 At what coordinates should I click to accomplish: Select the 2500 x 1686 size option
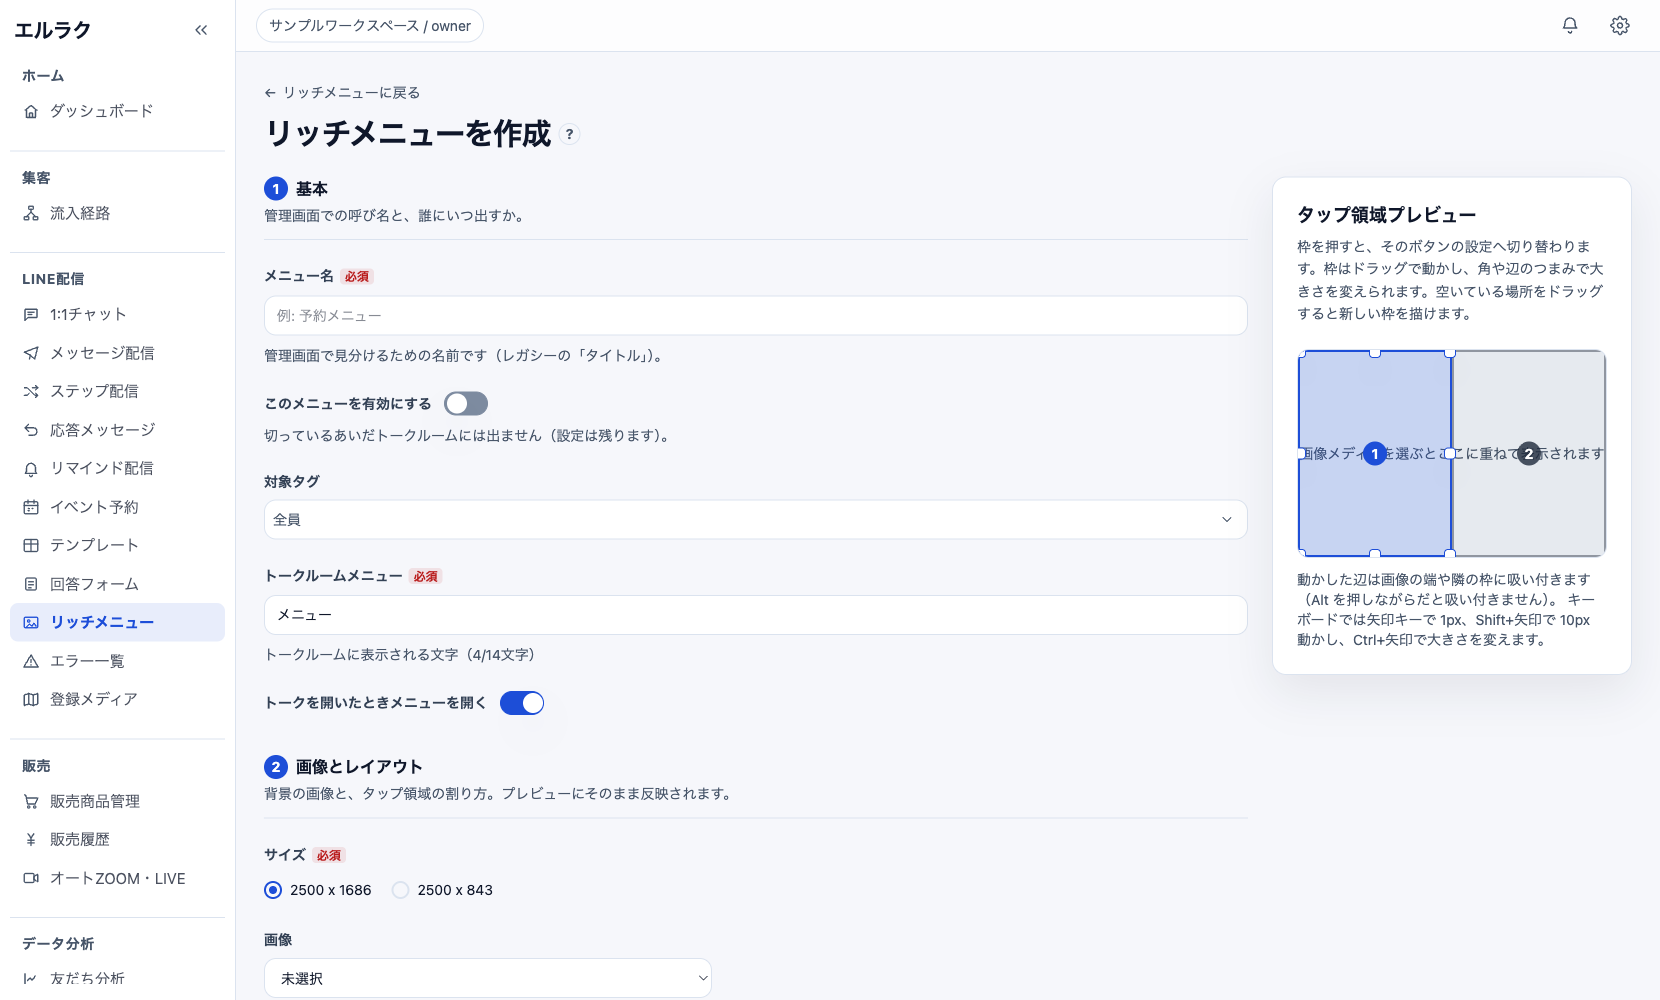[273, 890]
